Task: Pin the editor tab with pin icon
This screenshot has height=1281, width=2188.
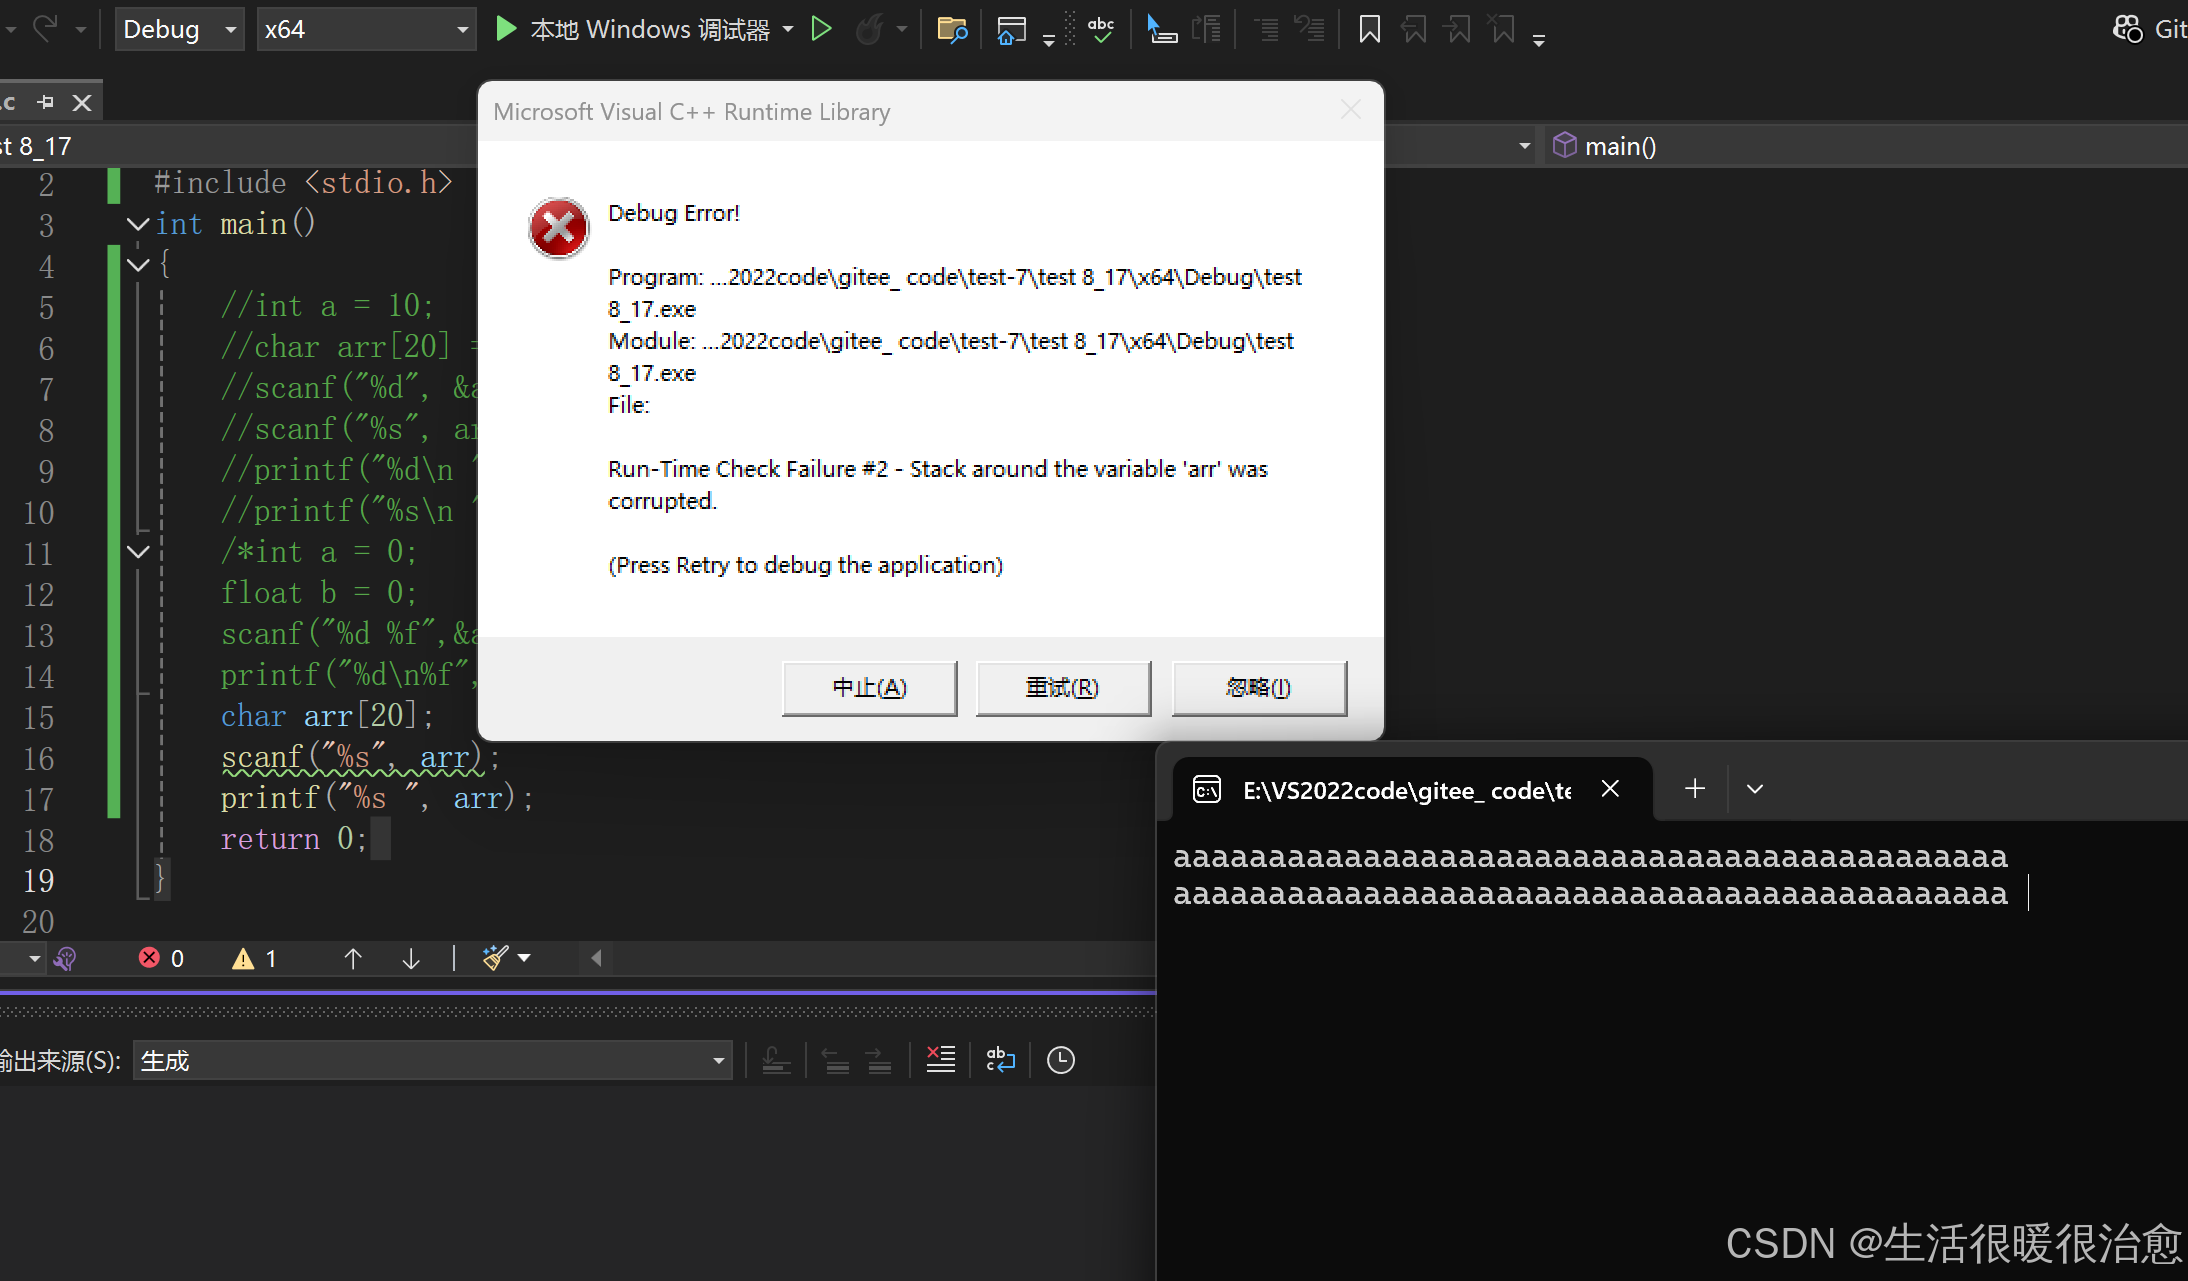Action: click(46, 102)
